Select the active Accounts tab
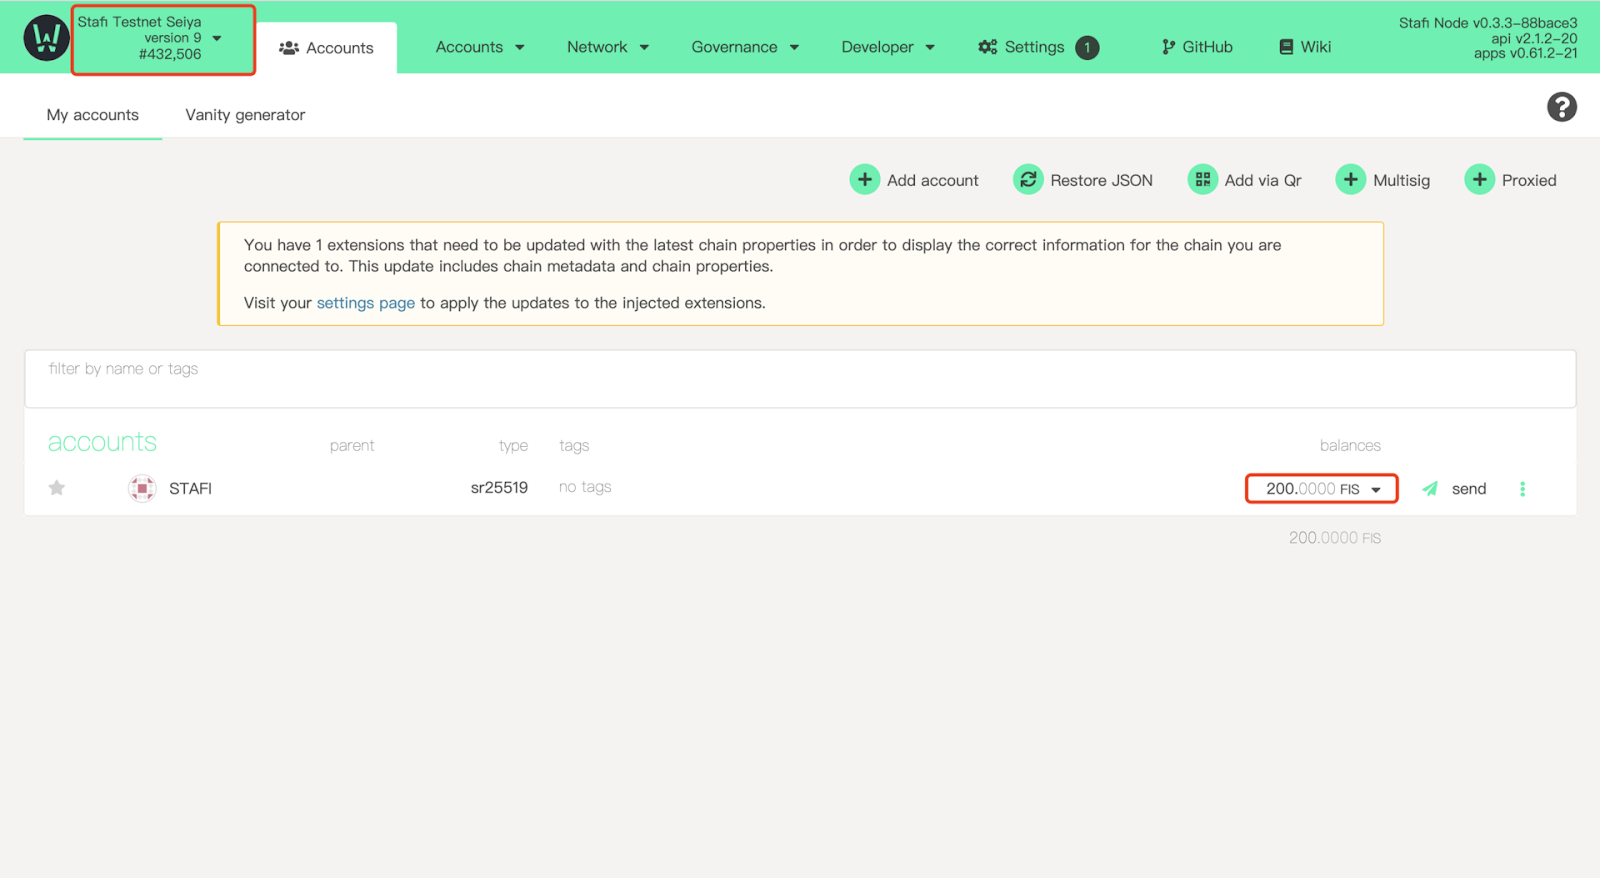The height and width of the screenshot is (878, 1600). tap(326, 48)
